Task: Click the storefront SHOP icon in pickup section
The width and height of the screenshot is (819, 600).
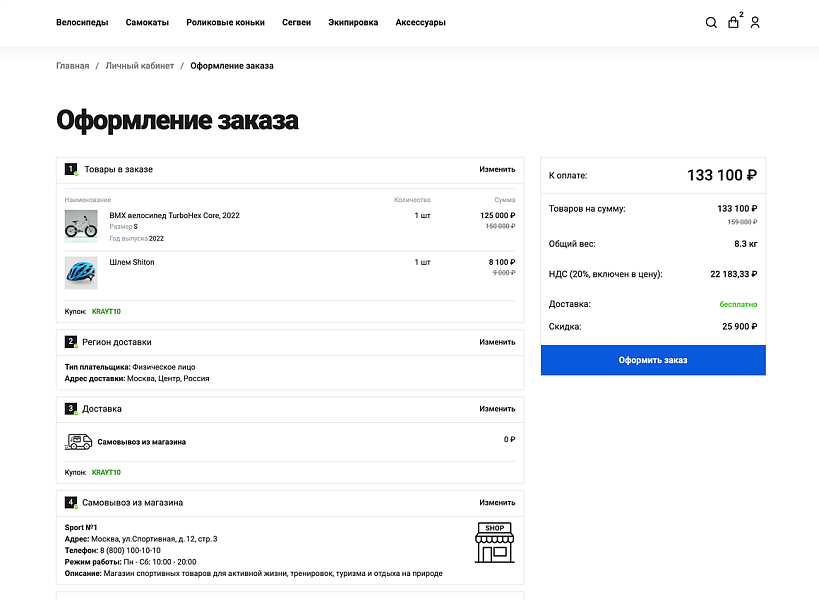Action: (492, 543)
